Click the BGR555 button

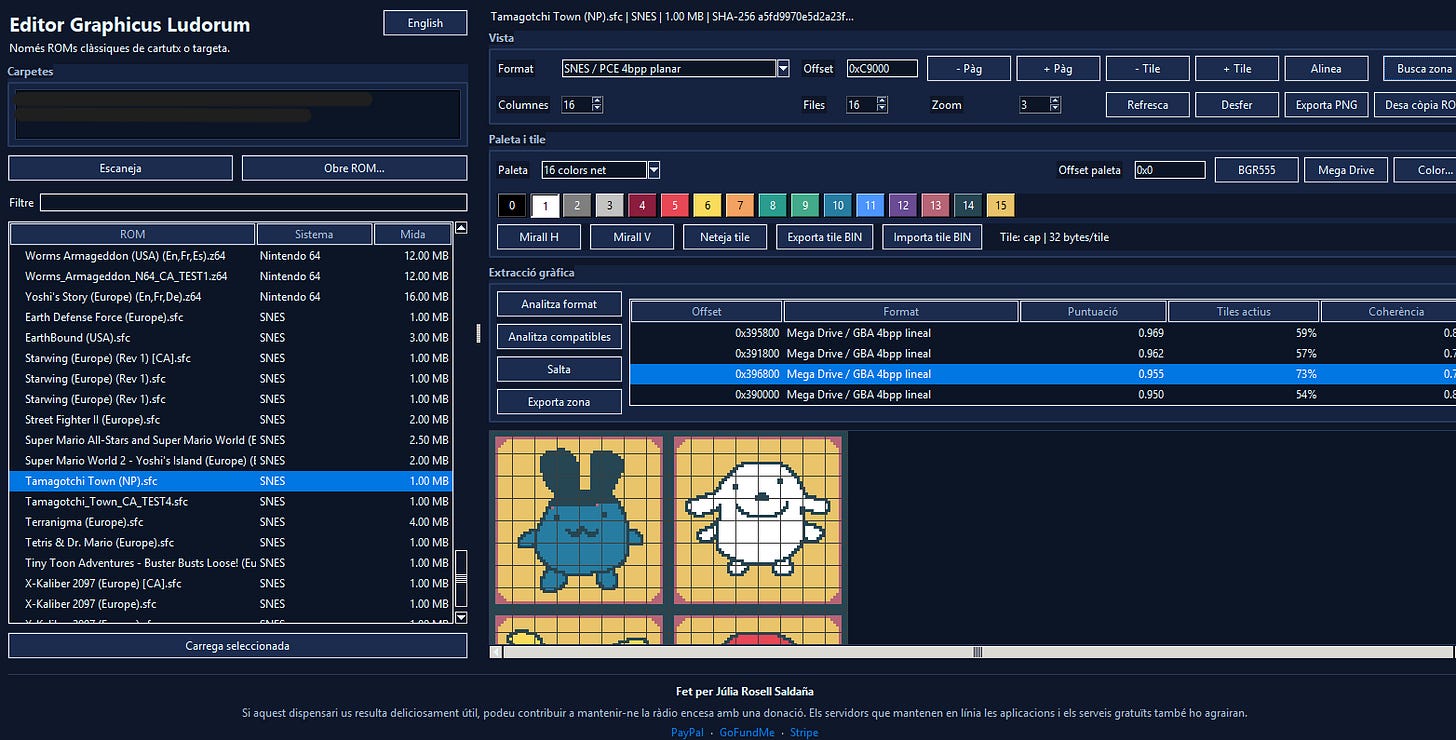point(1256,170)
